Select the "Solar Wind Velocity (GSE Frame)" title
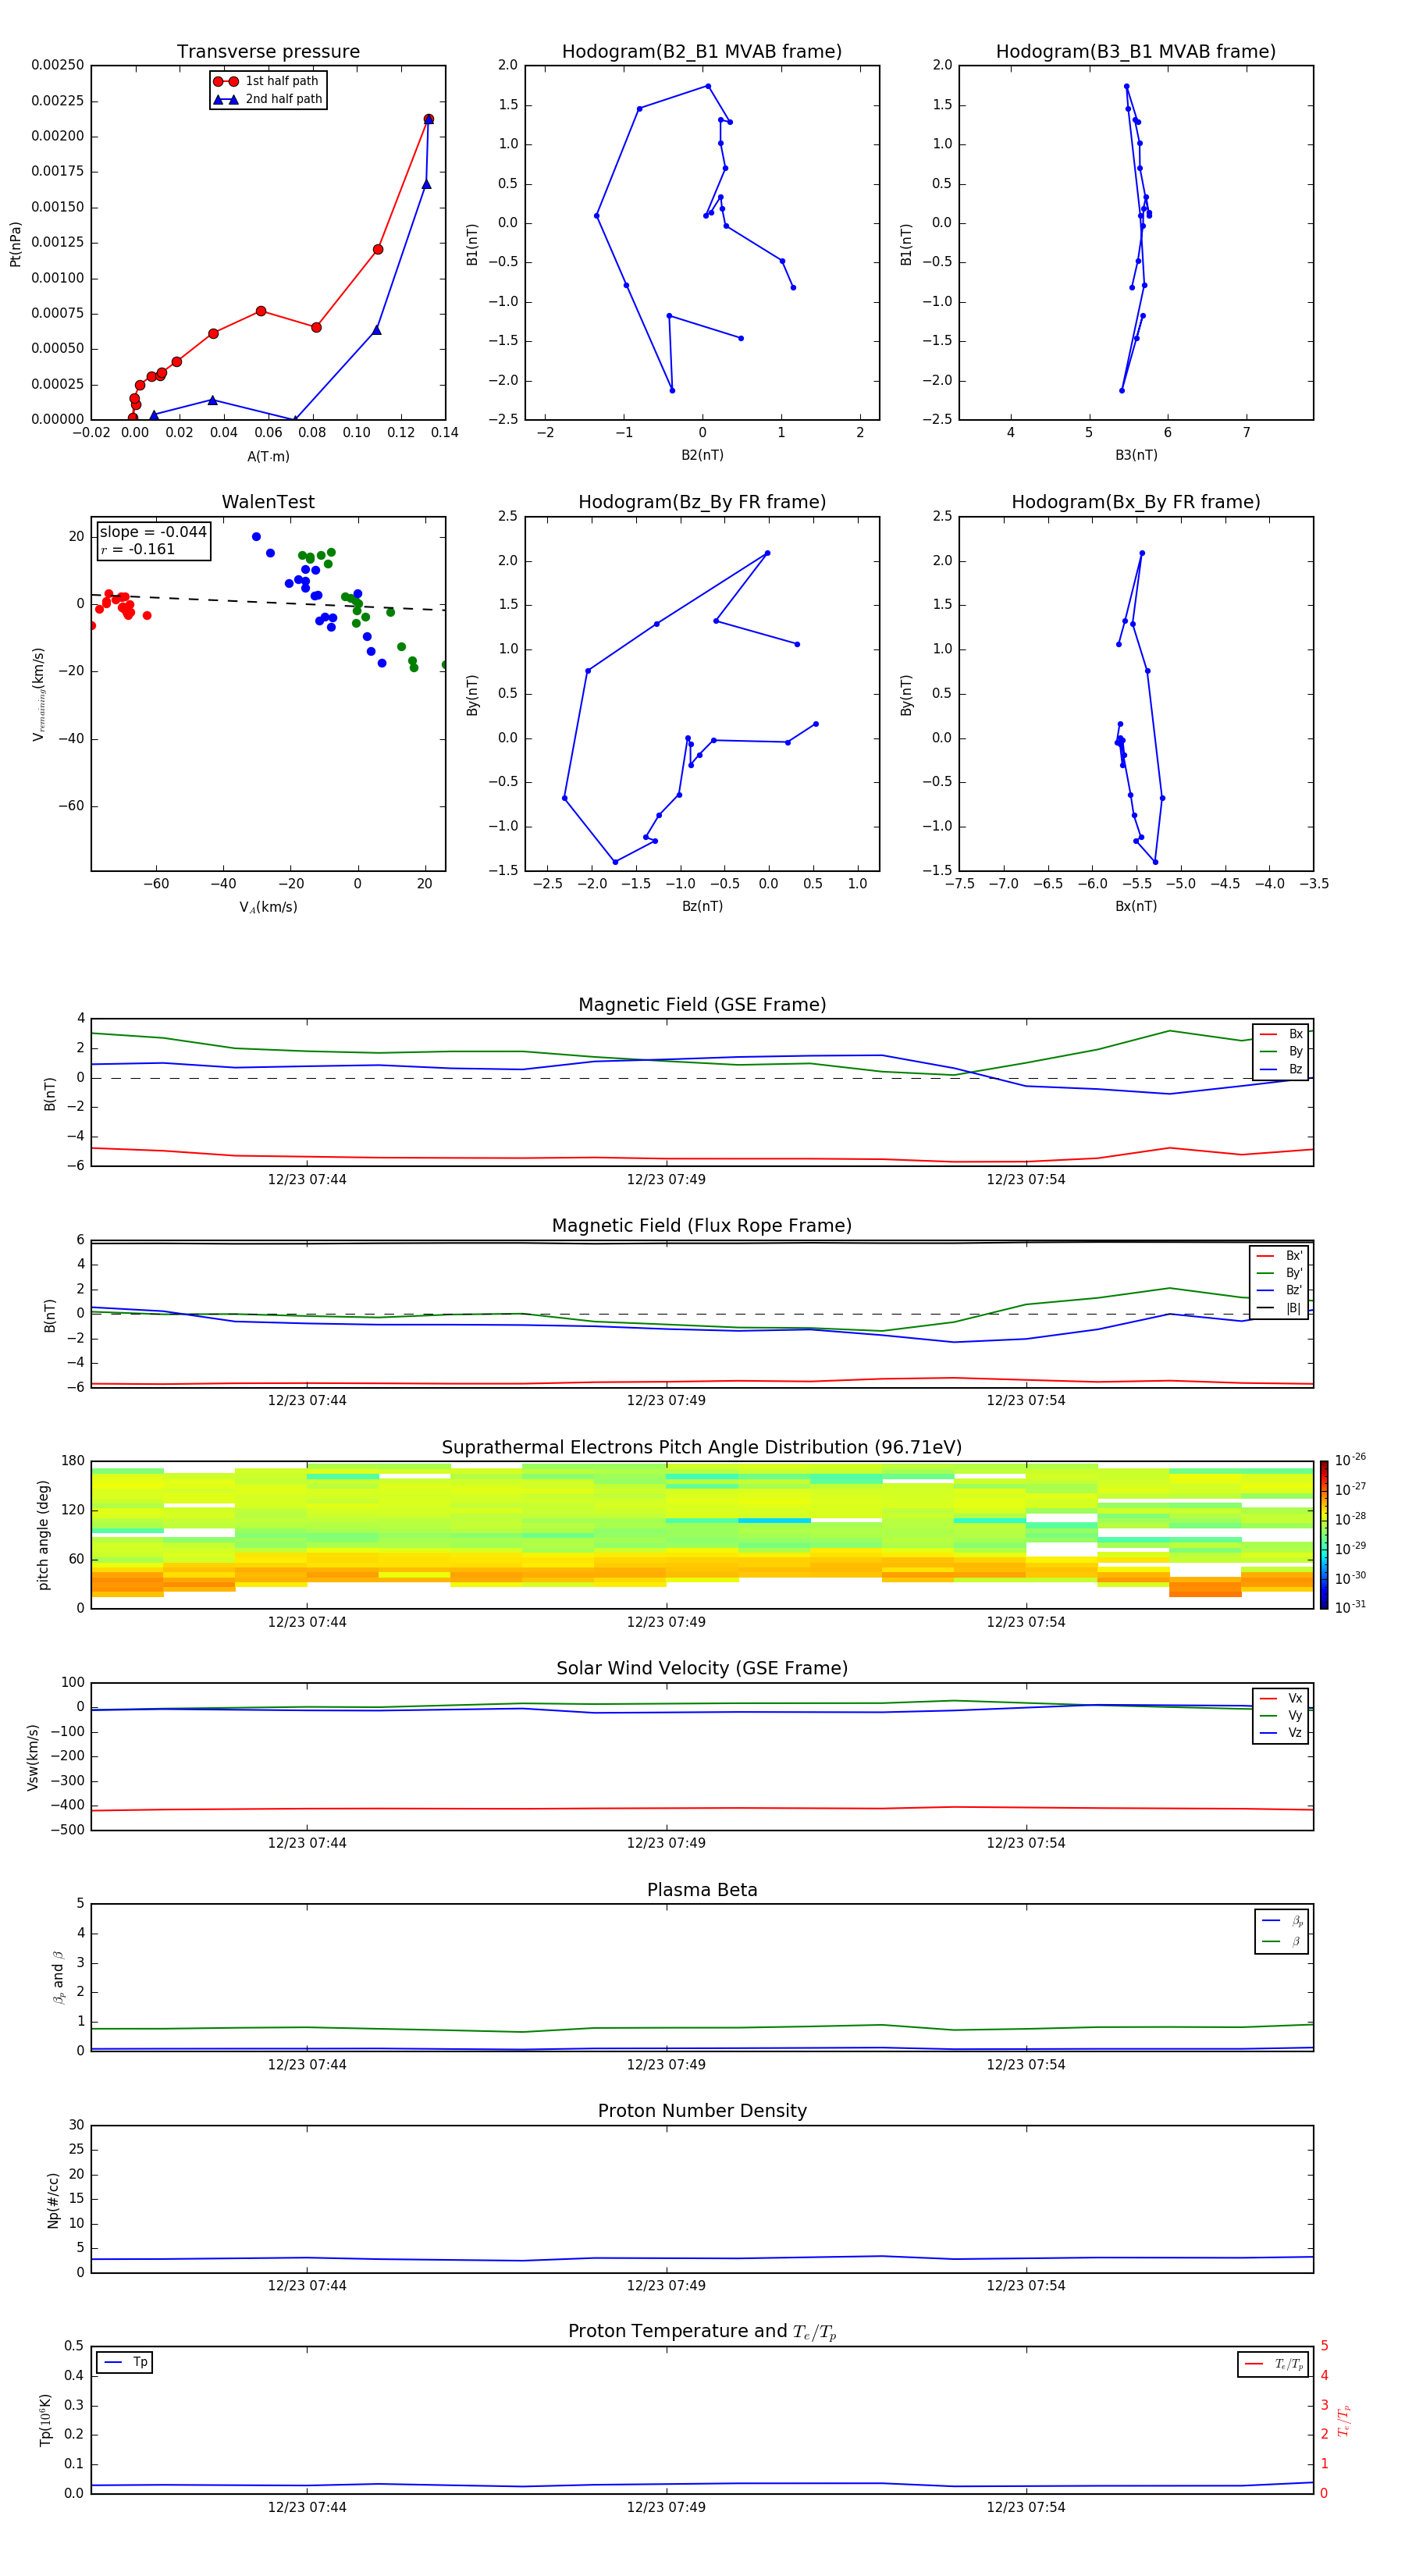Image resolution: width=1405 pixels, height=2576 pixels. click(702, 1669)
